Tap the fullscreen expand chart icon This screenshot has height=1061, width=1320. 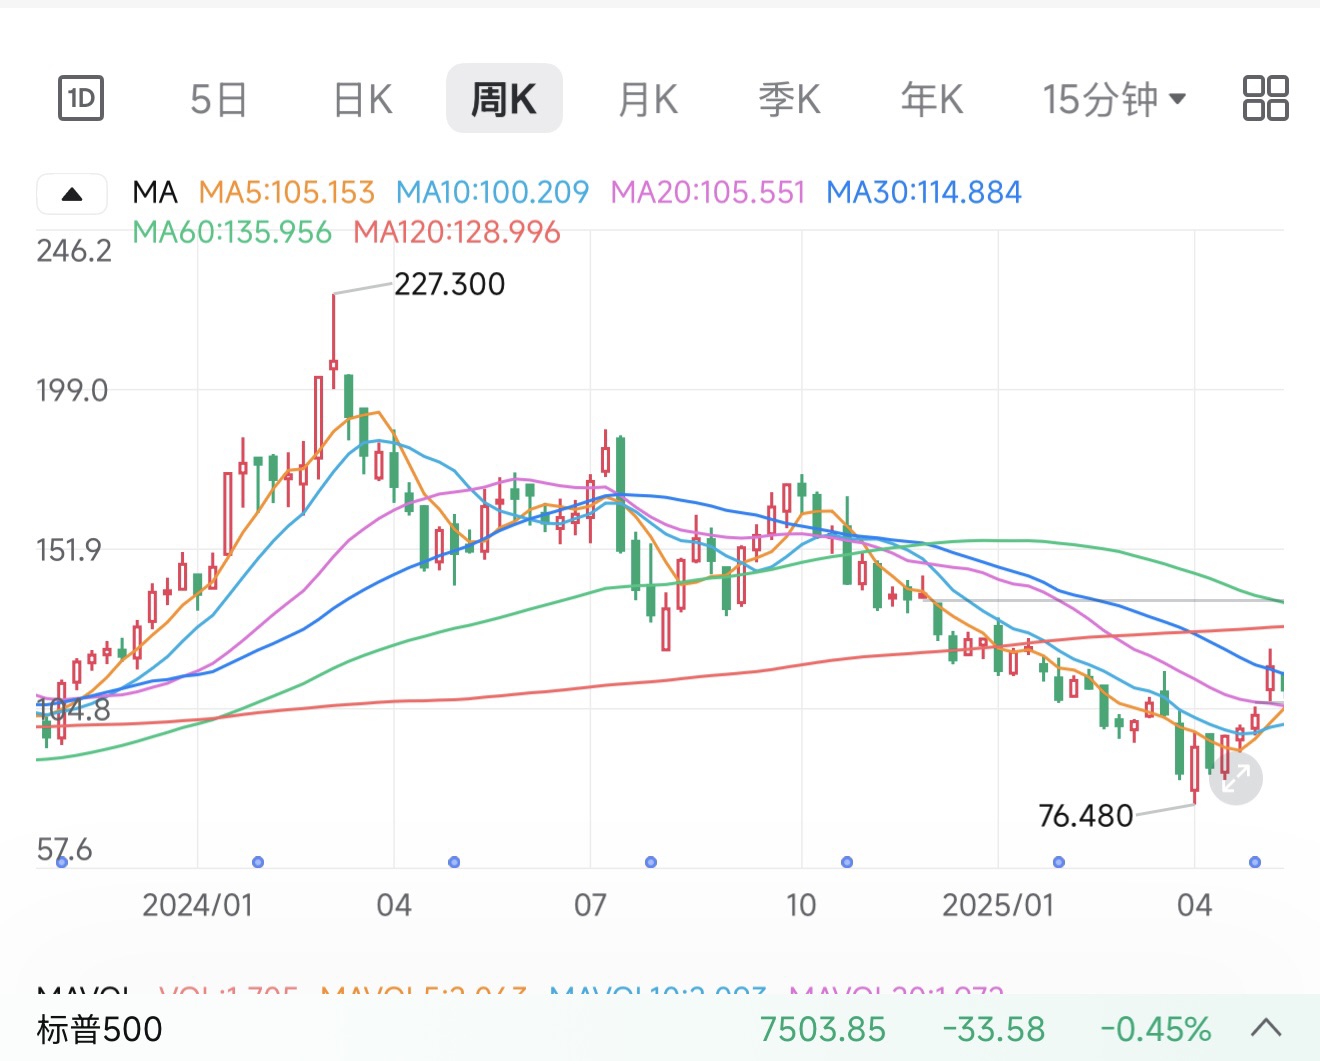click(1236, 778)
